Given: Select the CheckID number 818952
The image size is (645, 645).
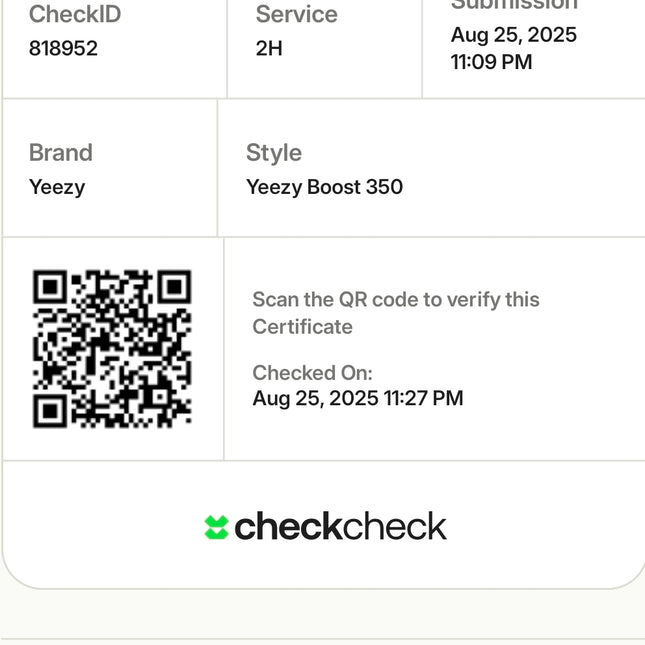Looking at the screenshot, I should coord(63,48).
